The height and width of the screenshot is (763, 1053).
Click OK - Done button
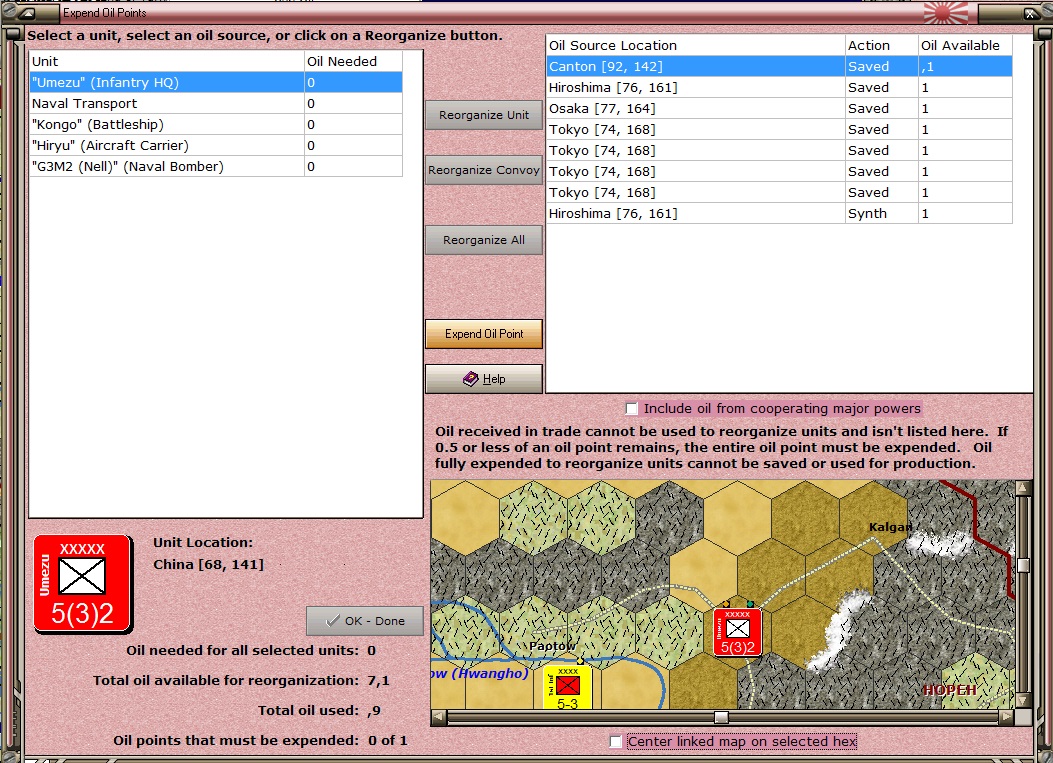[x=365, y=621]
